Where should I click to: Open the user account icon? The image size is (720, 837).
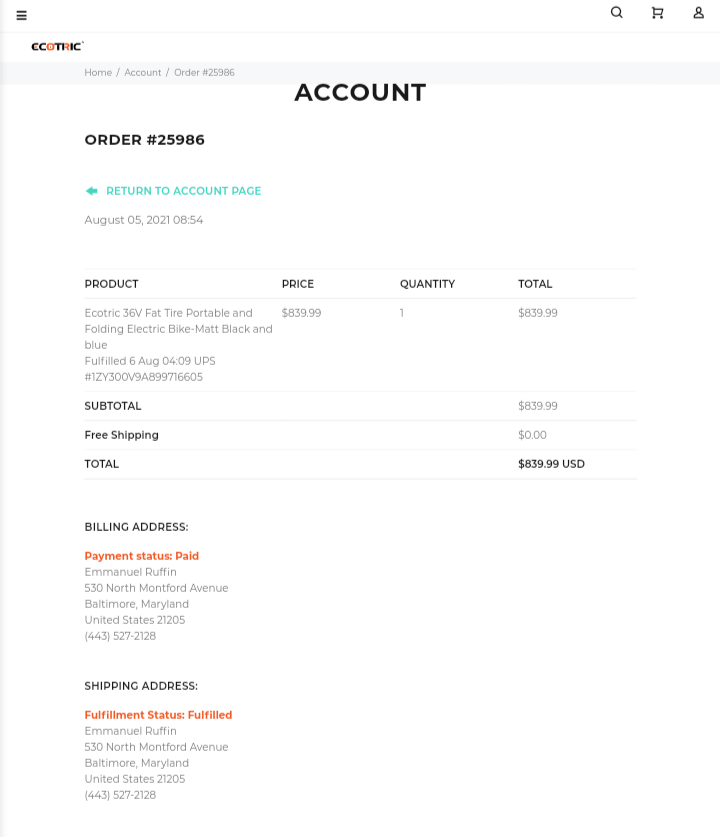point(698,13)
